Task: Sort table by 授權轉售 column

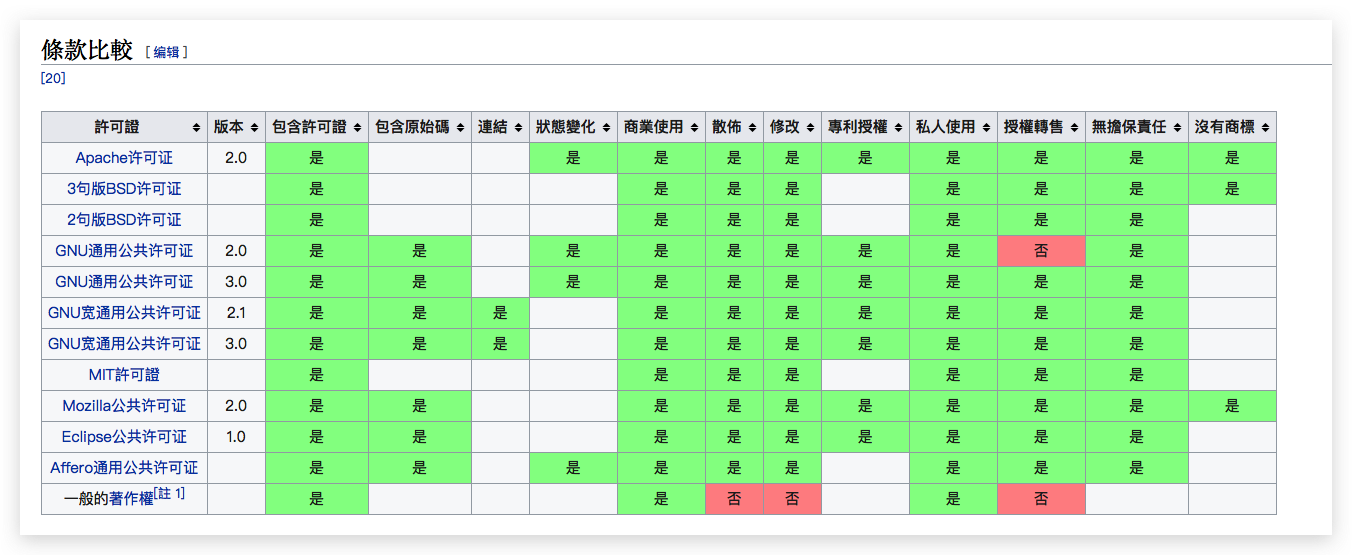Action: tap(1073, 128)
